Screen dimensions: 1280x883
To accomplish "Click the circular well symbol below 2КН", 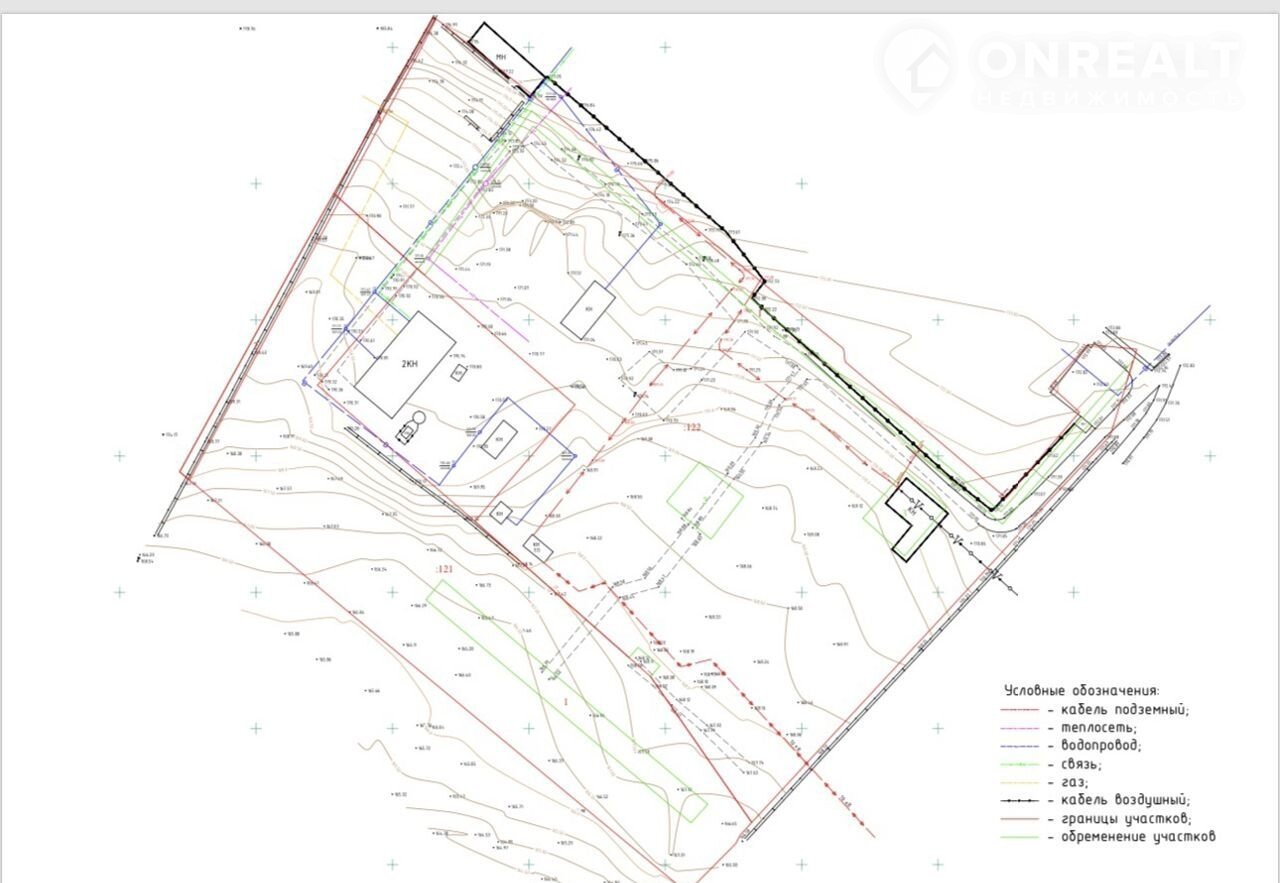I will [419, 418].
